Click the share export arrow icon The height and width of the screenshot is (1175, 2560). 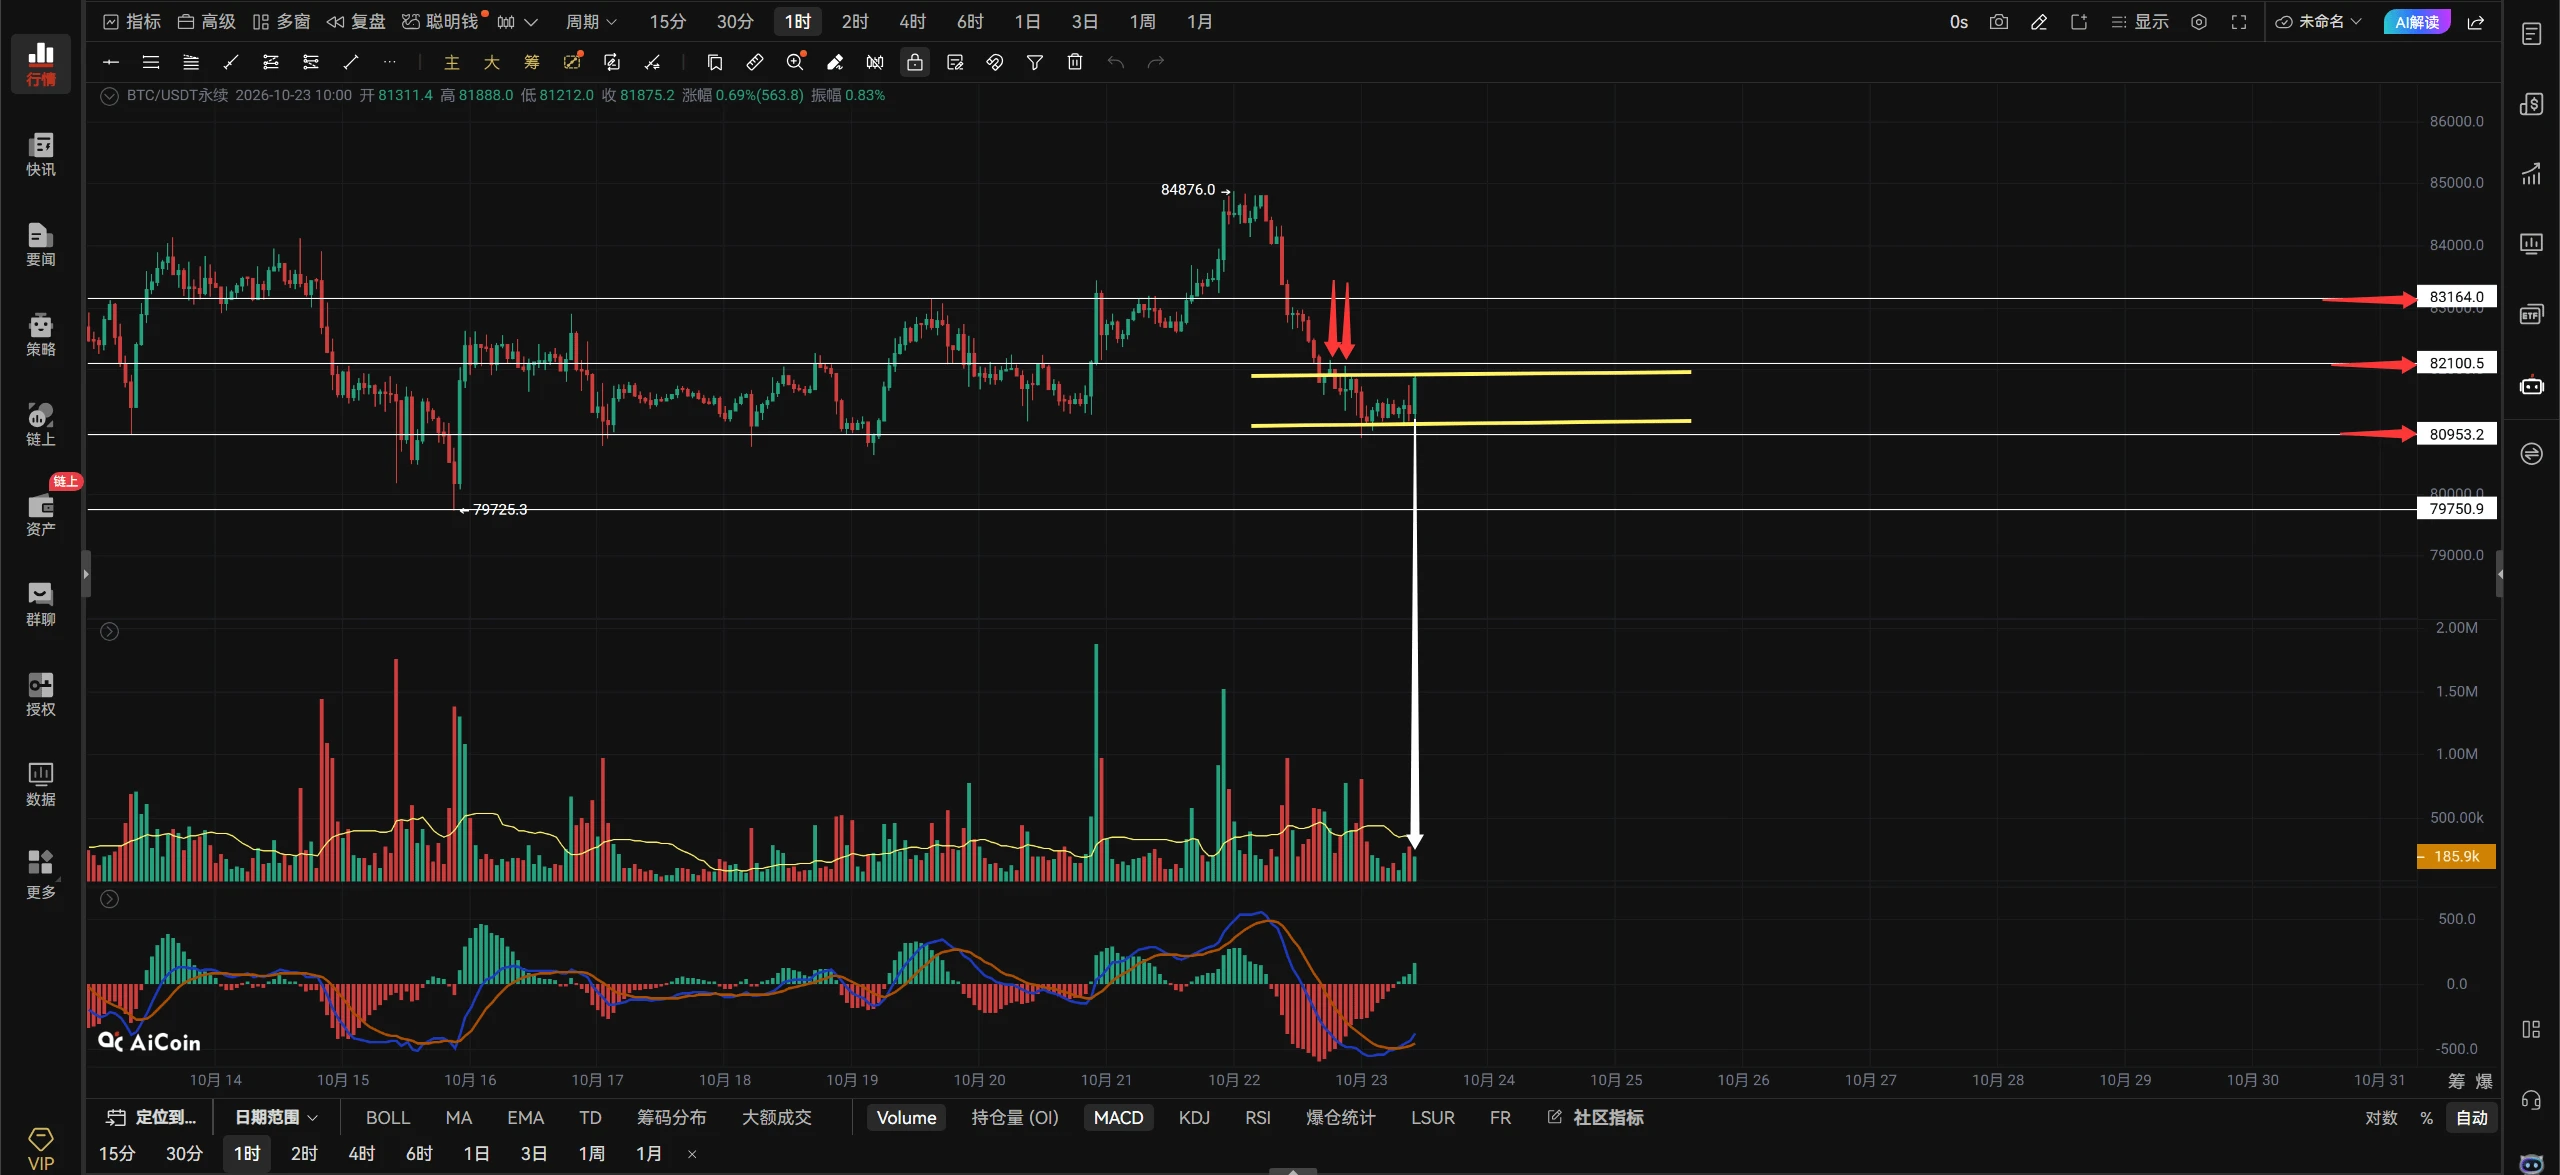2476,21
